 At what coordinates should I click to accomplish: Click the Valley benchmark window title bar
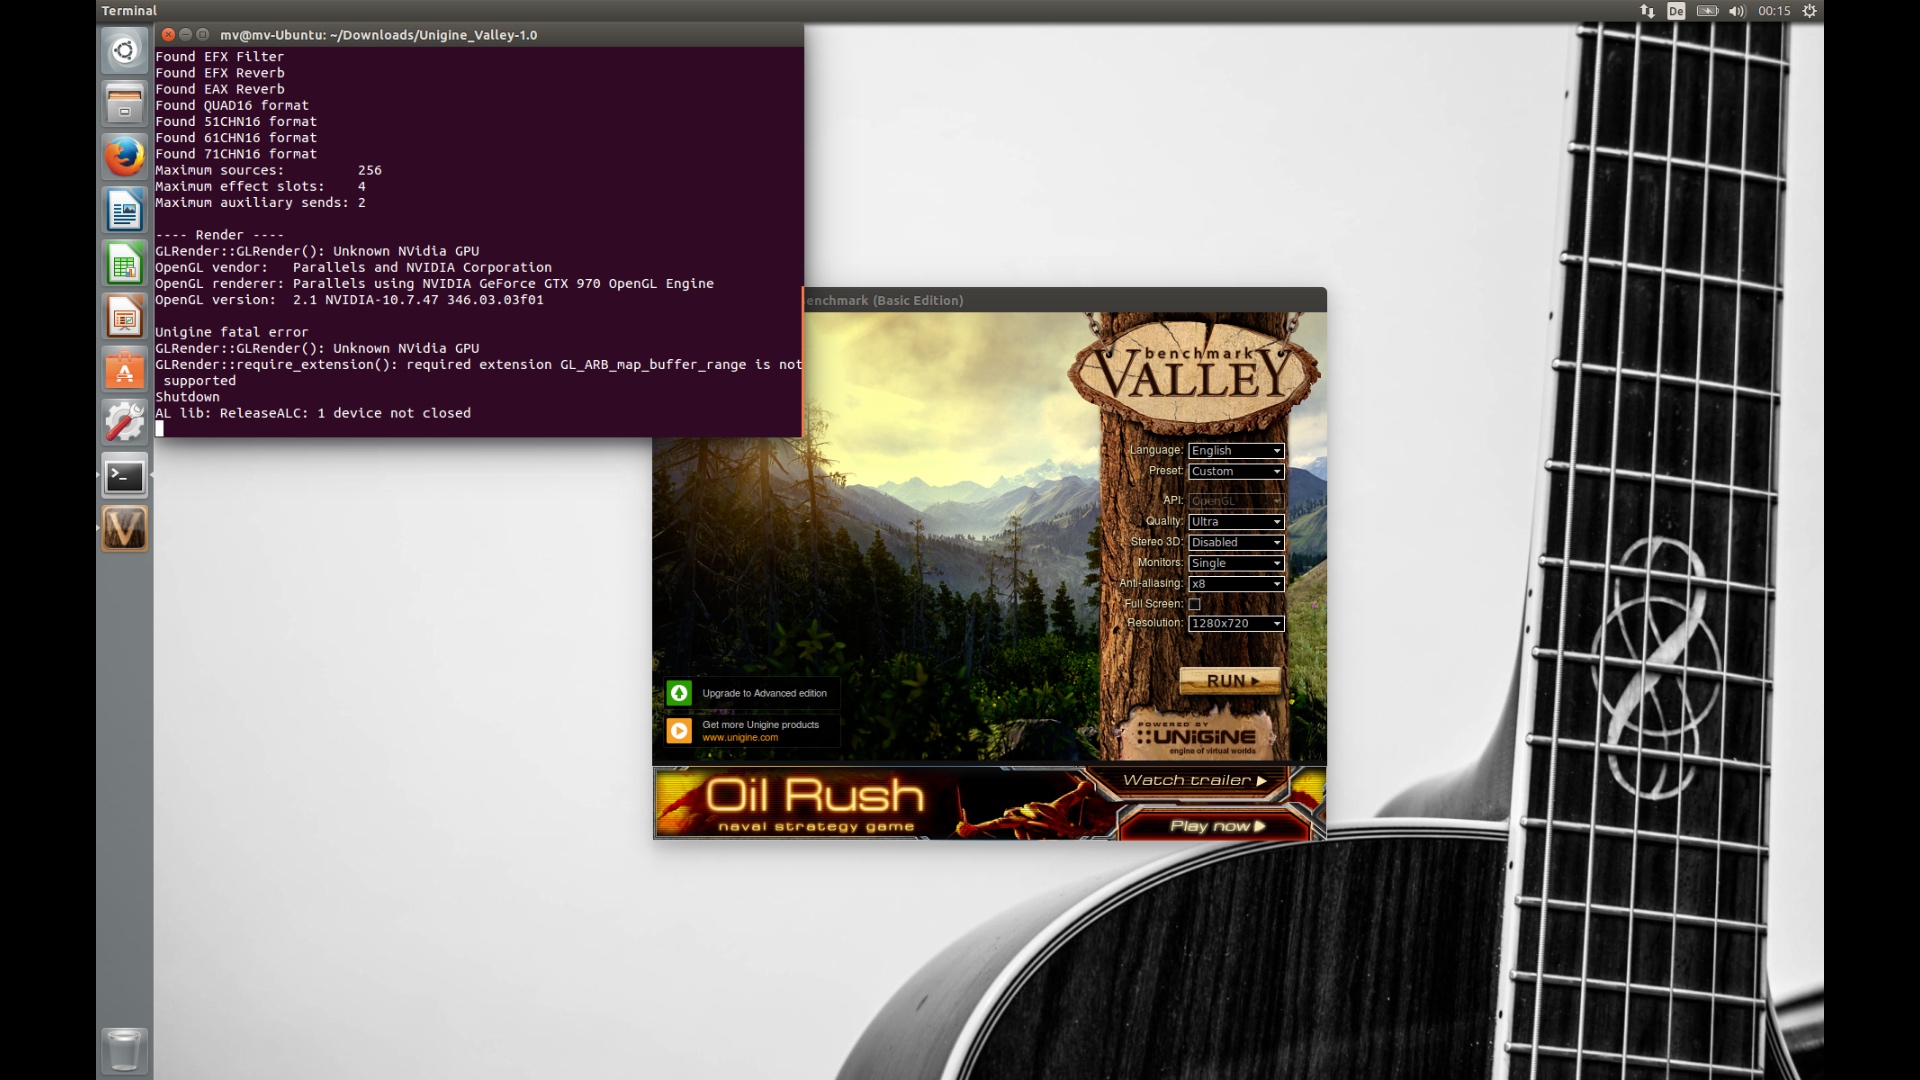point(1065,300)
